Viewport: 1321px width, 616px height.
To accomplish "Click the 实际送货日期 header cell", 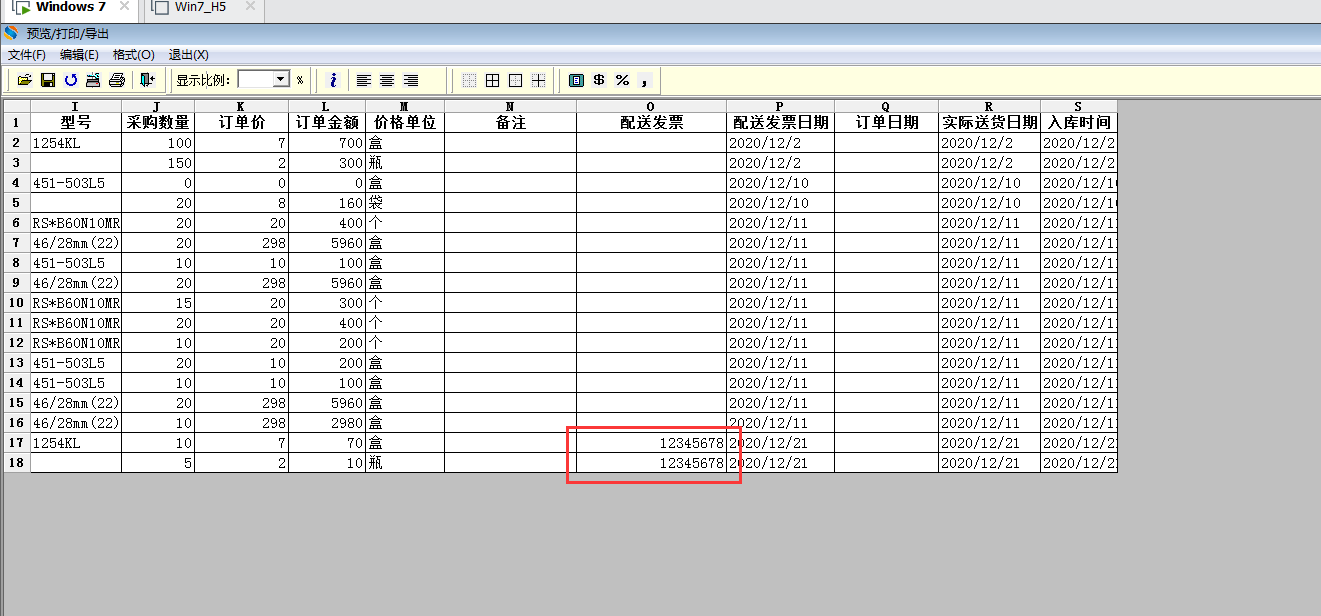I will pyautogui.click(x=989, y=122).
